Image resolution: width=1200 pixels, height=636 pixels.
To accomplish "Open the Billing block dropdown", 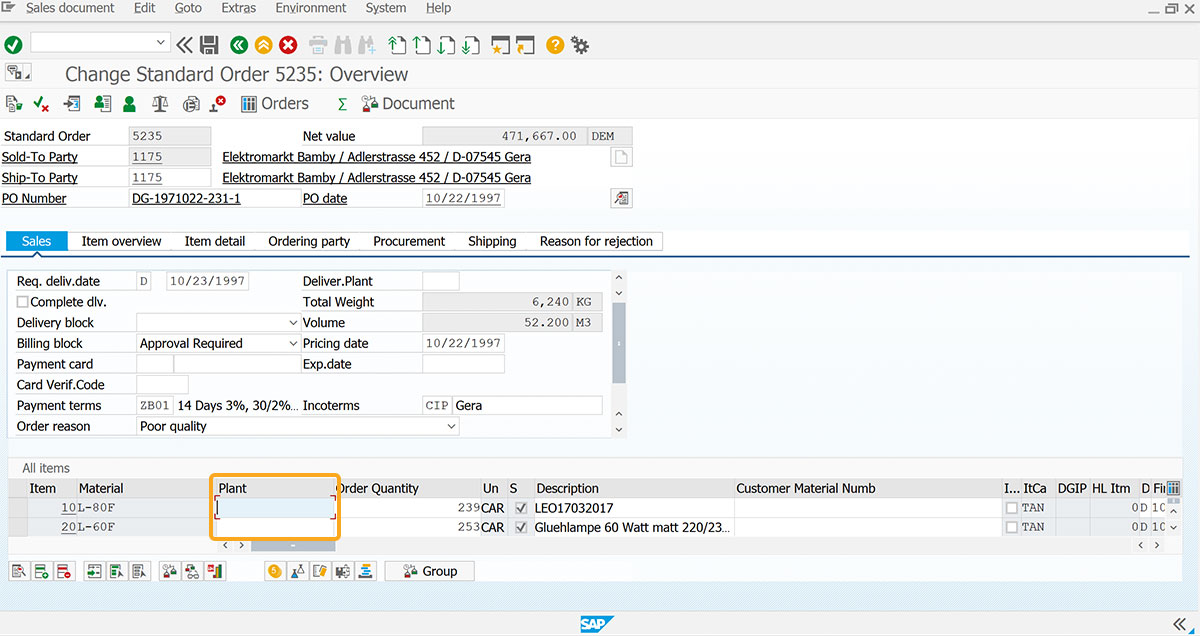I will (293, 344).
